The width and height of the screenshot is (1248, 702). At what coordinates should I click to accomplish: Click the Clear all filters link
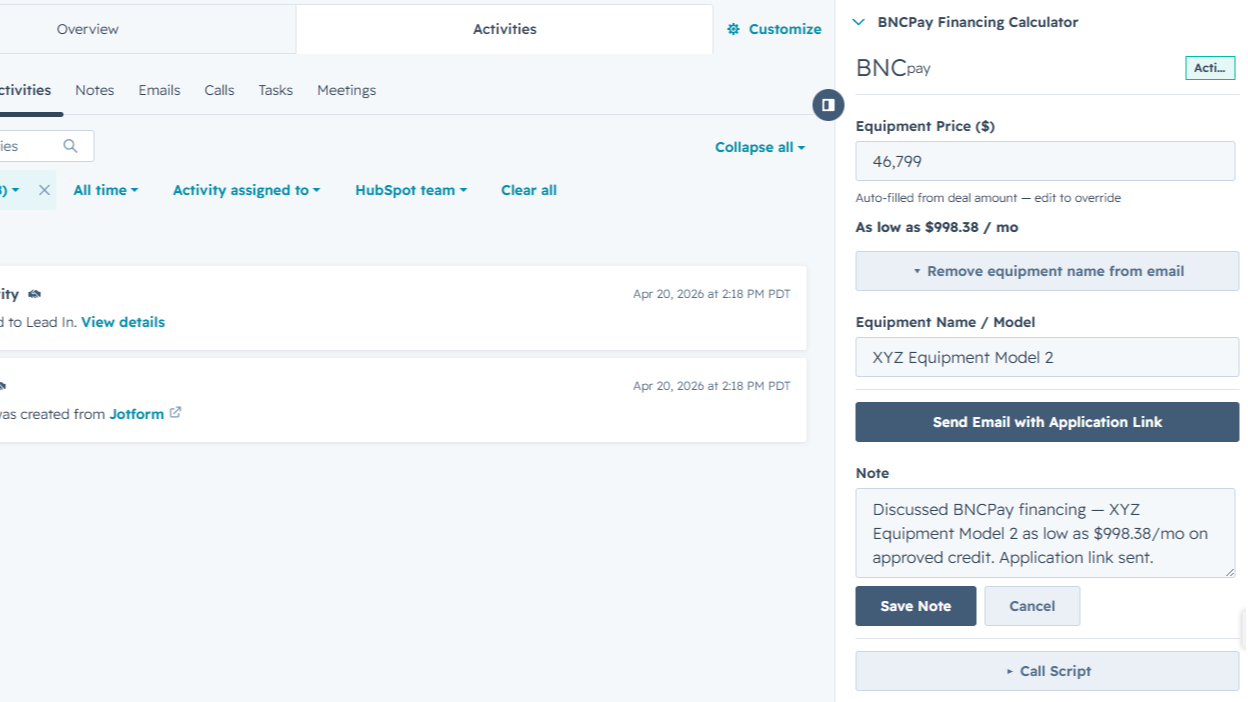coord(529,190)
